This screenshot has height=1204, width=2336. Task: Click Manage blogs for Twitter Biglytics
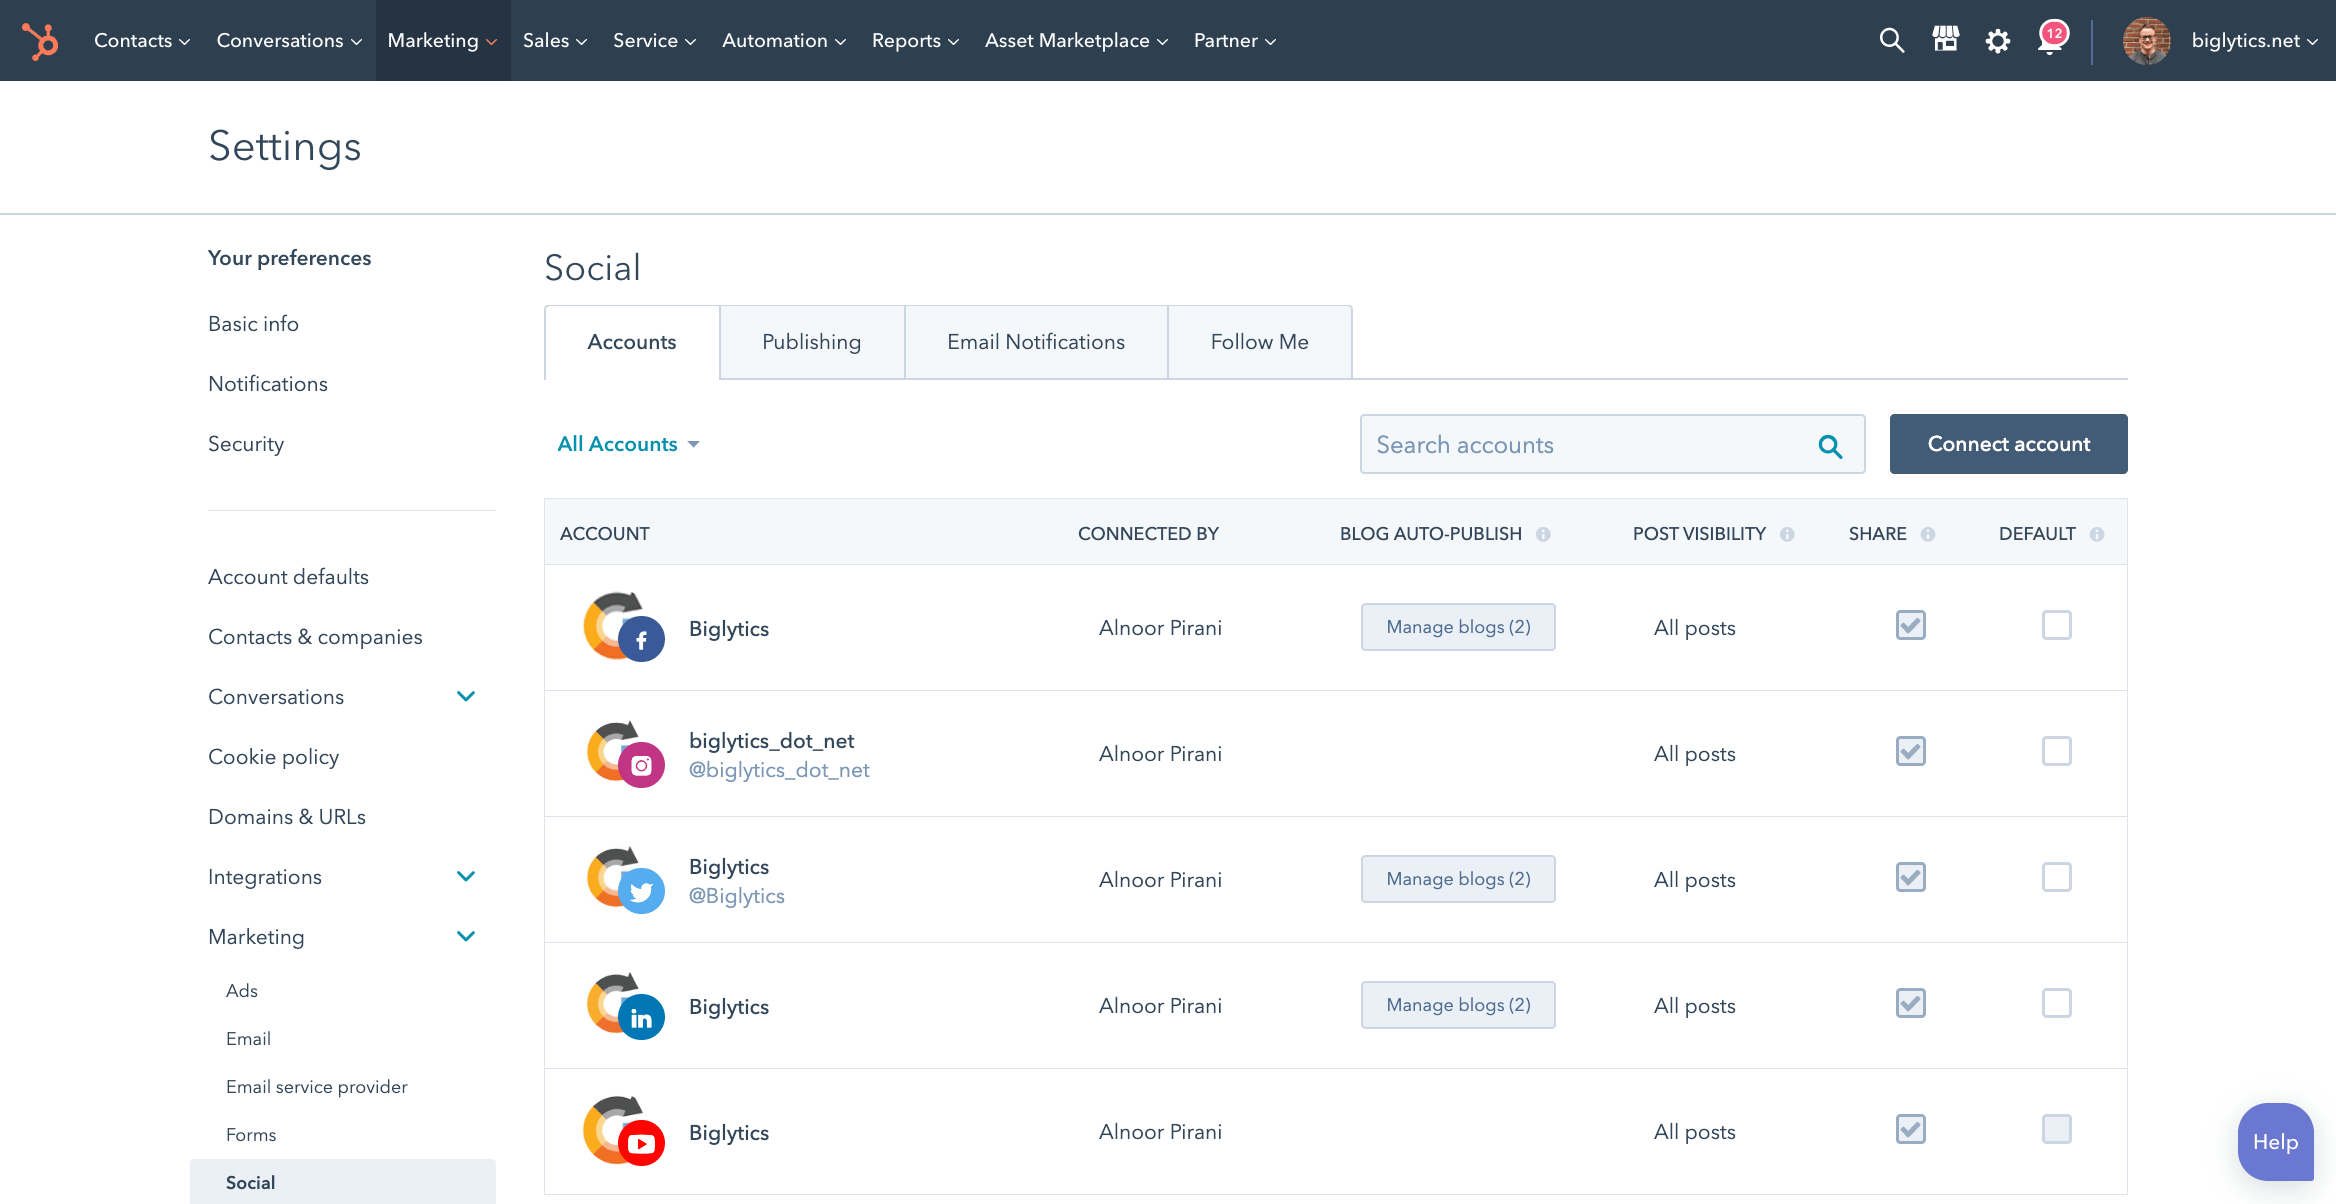[1457, 877]
